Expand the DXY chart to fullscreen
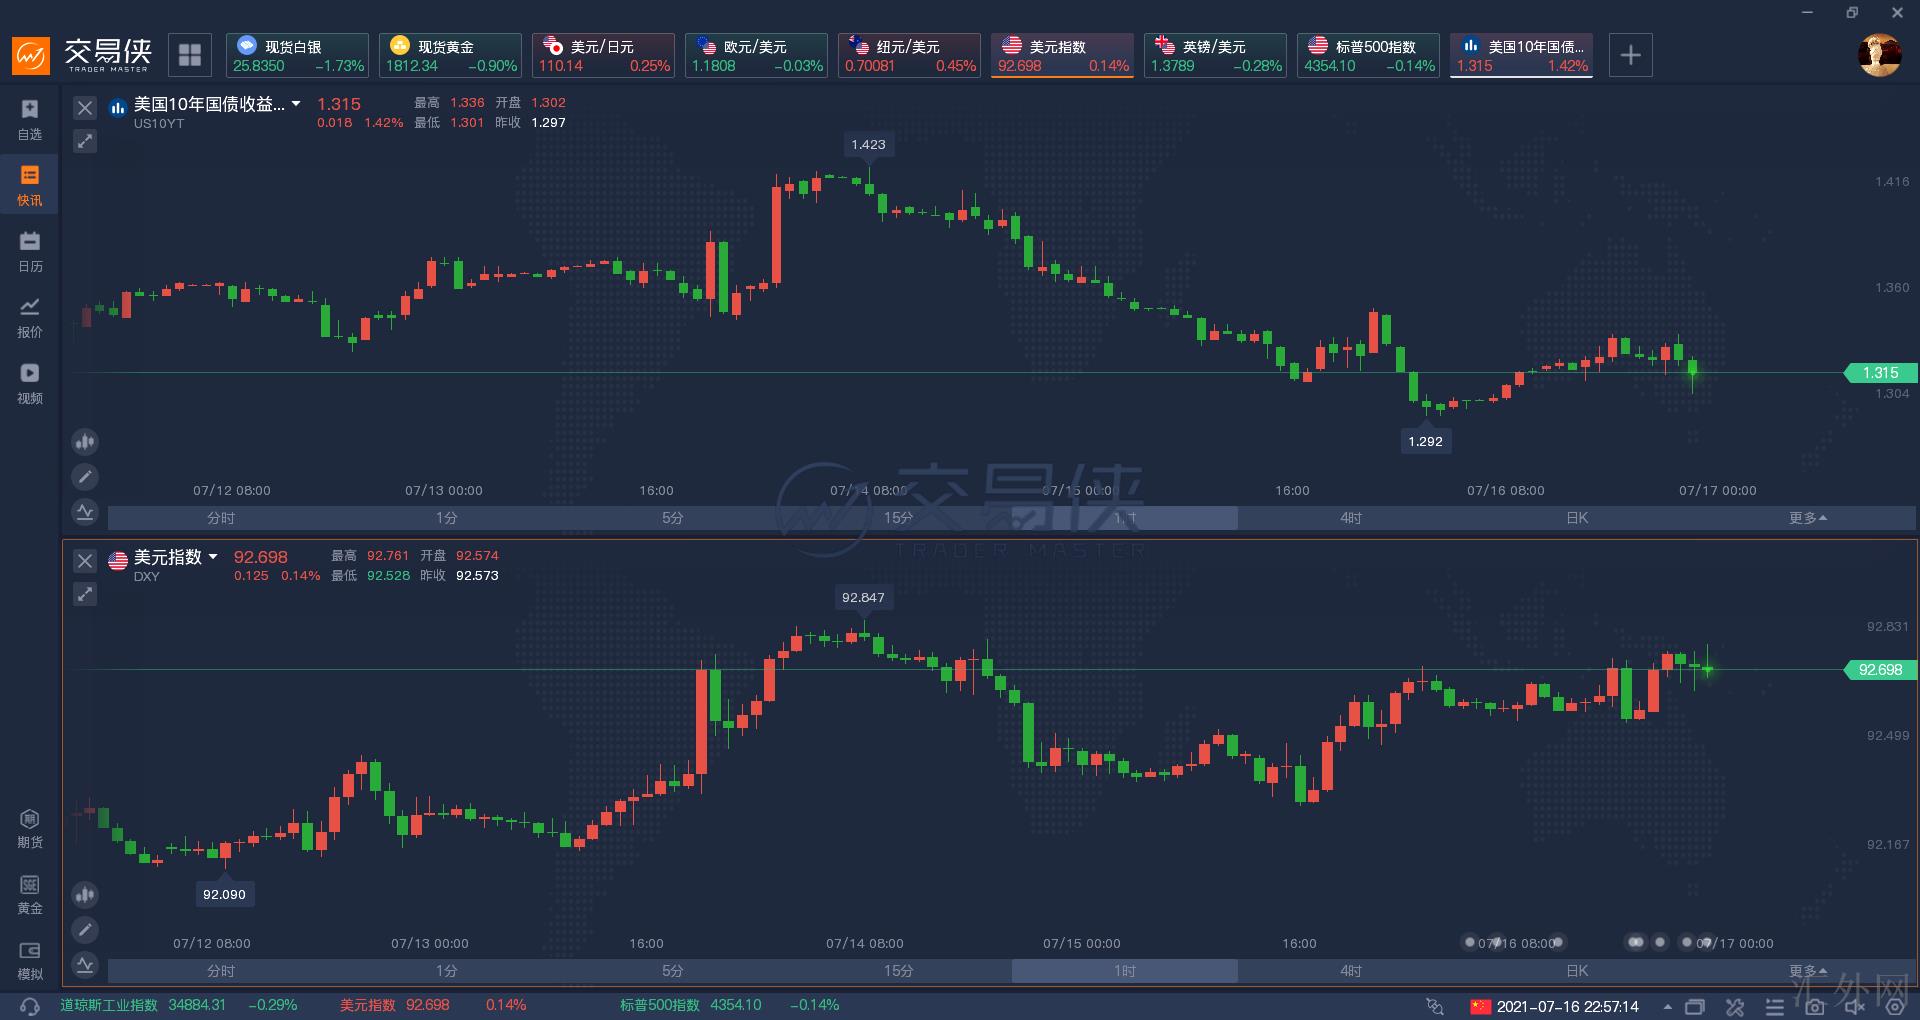 (x=85, y=594)
